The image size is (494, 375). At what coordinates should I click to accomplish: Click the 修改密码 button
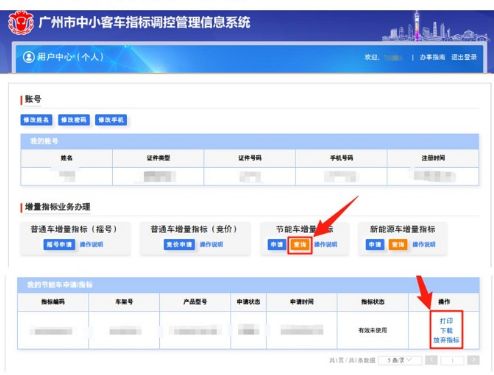pos(74,120)
